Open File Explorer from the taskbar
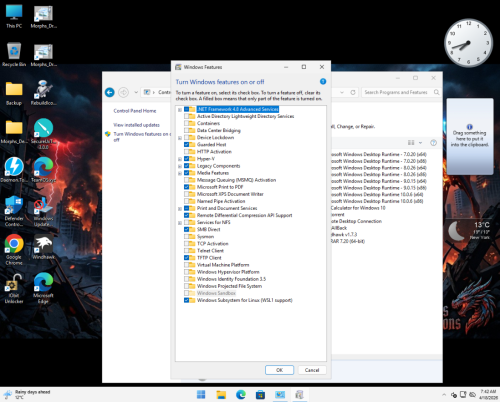This screenshot has width=500, height=402. [x=221, y=395]
